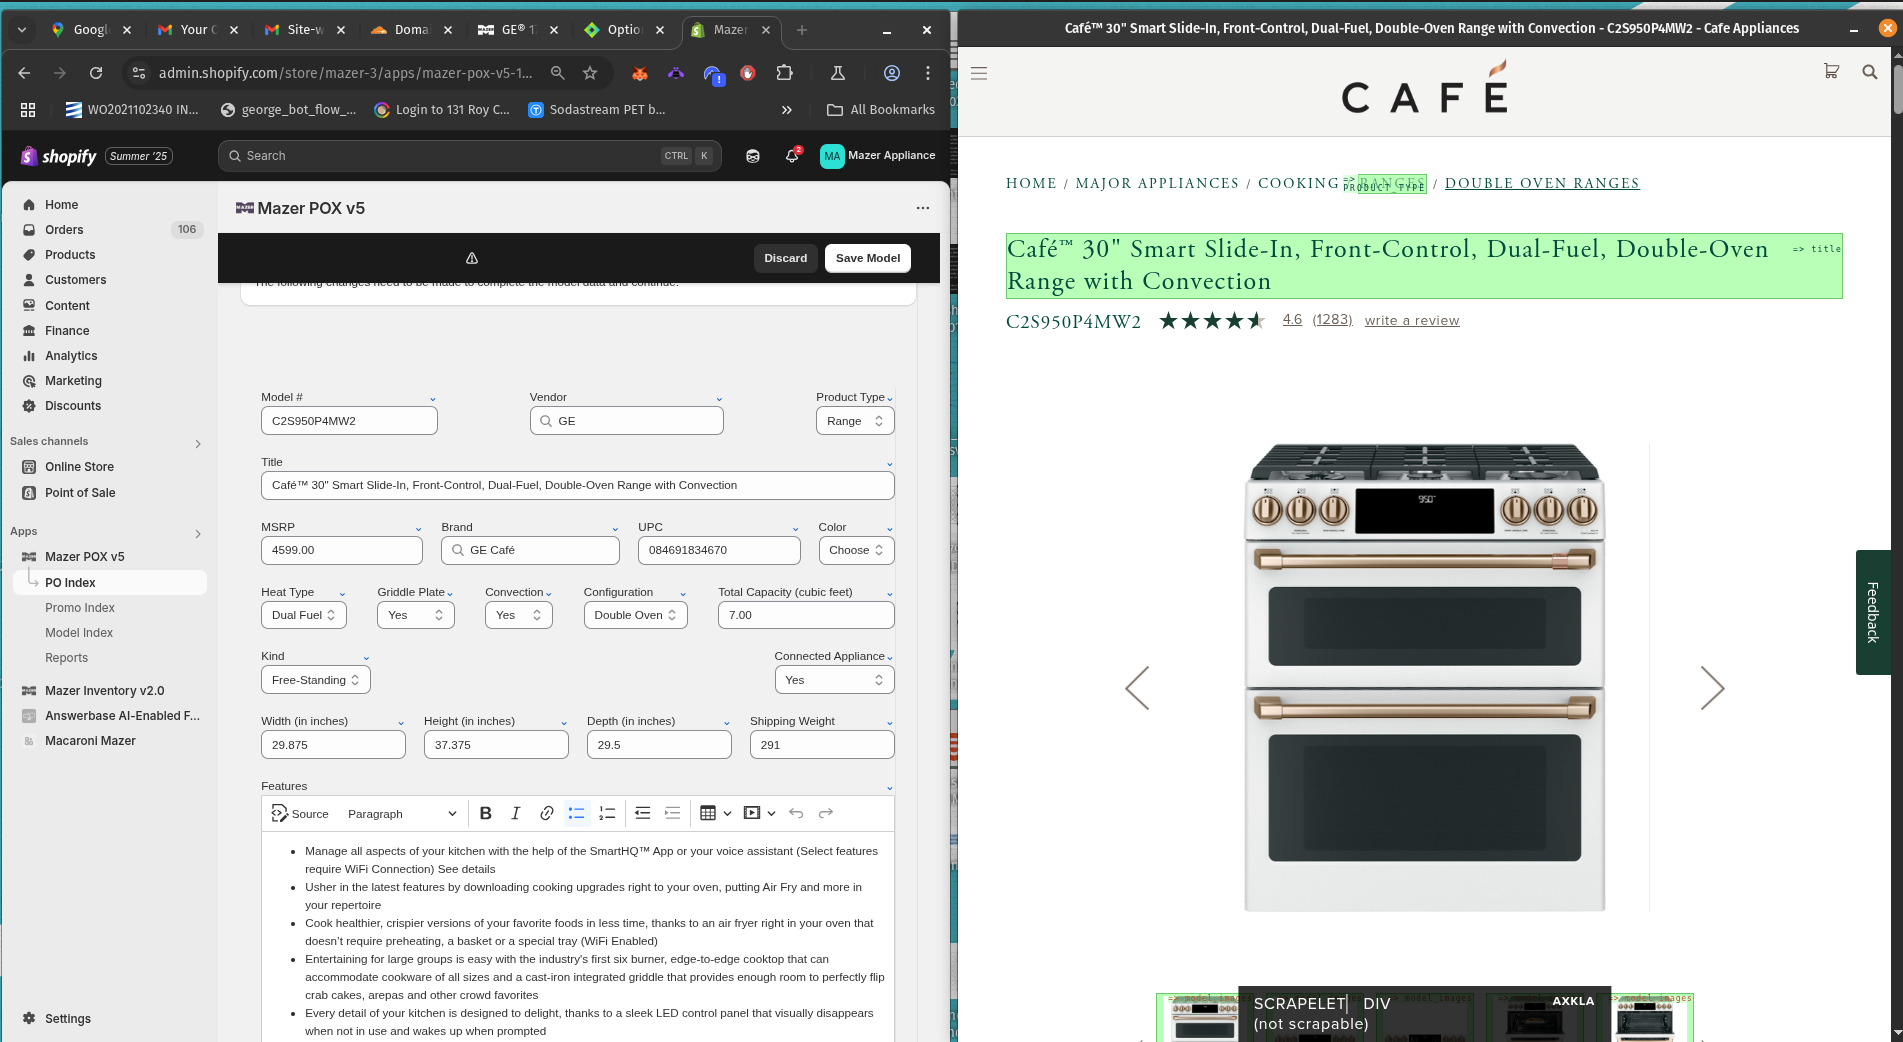Open the Cafe site hamburger menu
Image resolution: width=1903 pixels, height=1042 pixels.
coord(979,73)
